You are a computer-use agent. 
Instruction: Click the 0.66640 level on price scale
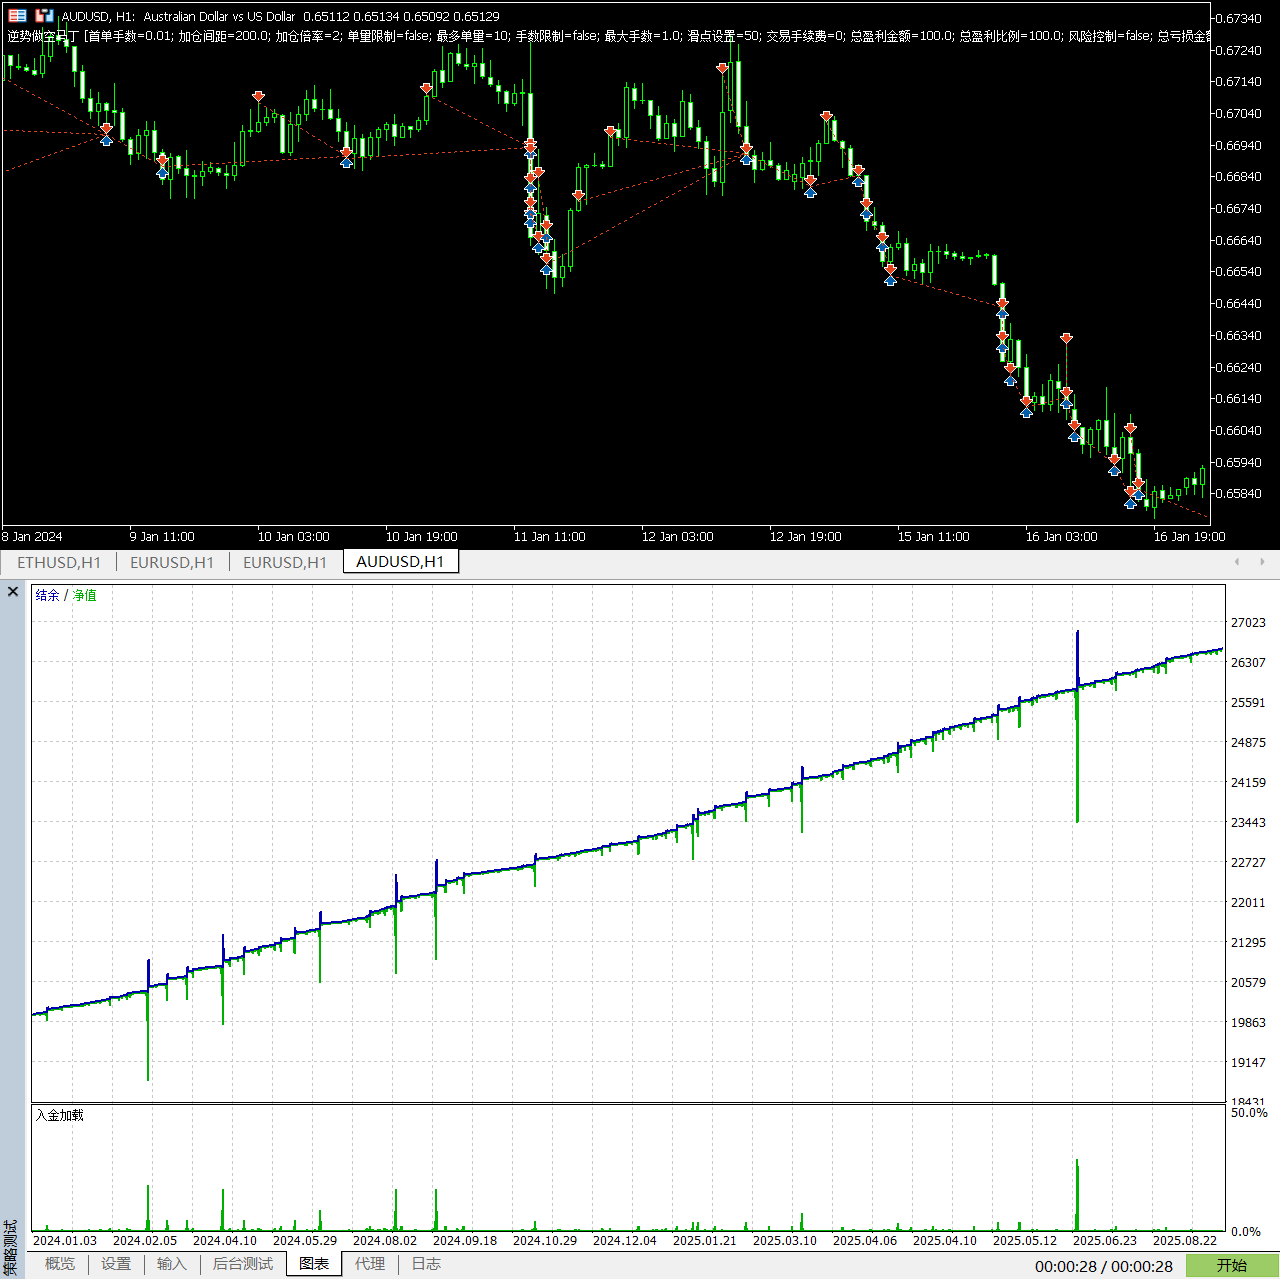tap(1237, 240)
